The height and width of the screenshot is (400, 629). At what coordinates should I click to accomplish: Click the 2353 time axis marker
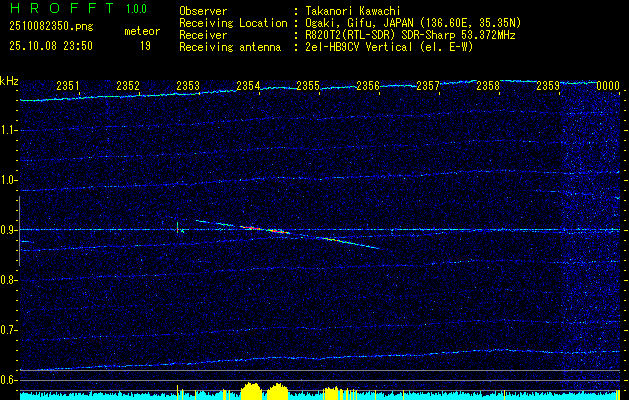point(188,85)
